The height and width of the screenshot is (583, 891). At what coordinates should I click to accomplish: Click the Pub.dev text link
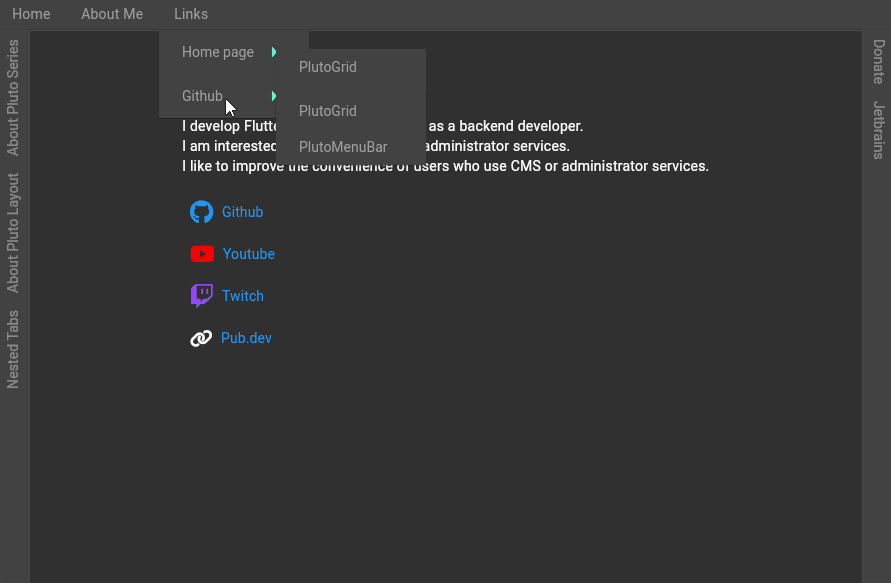point(246,338)
